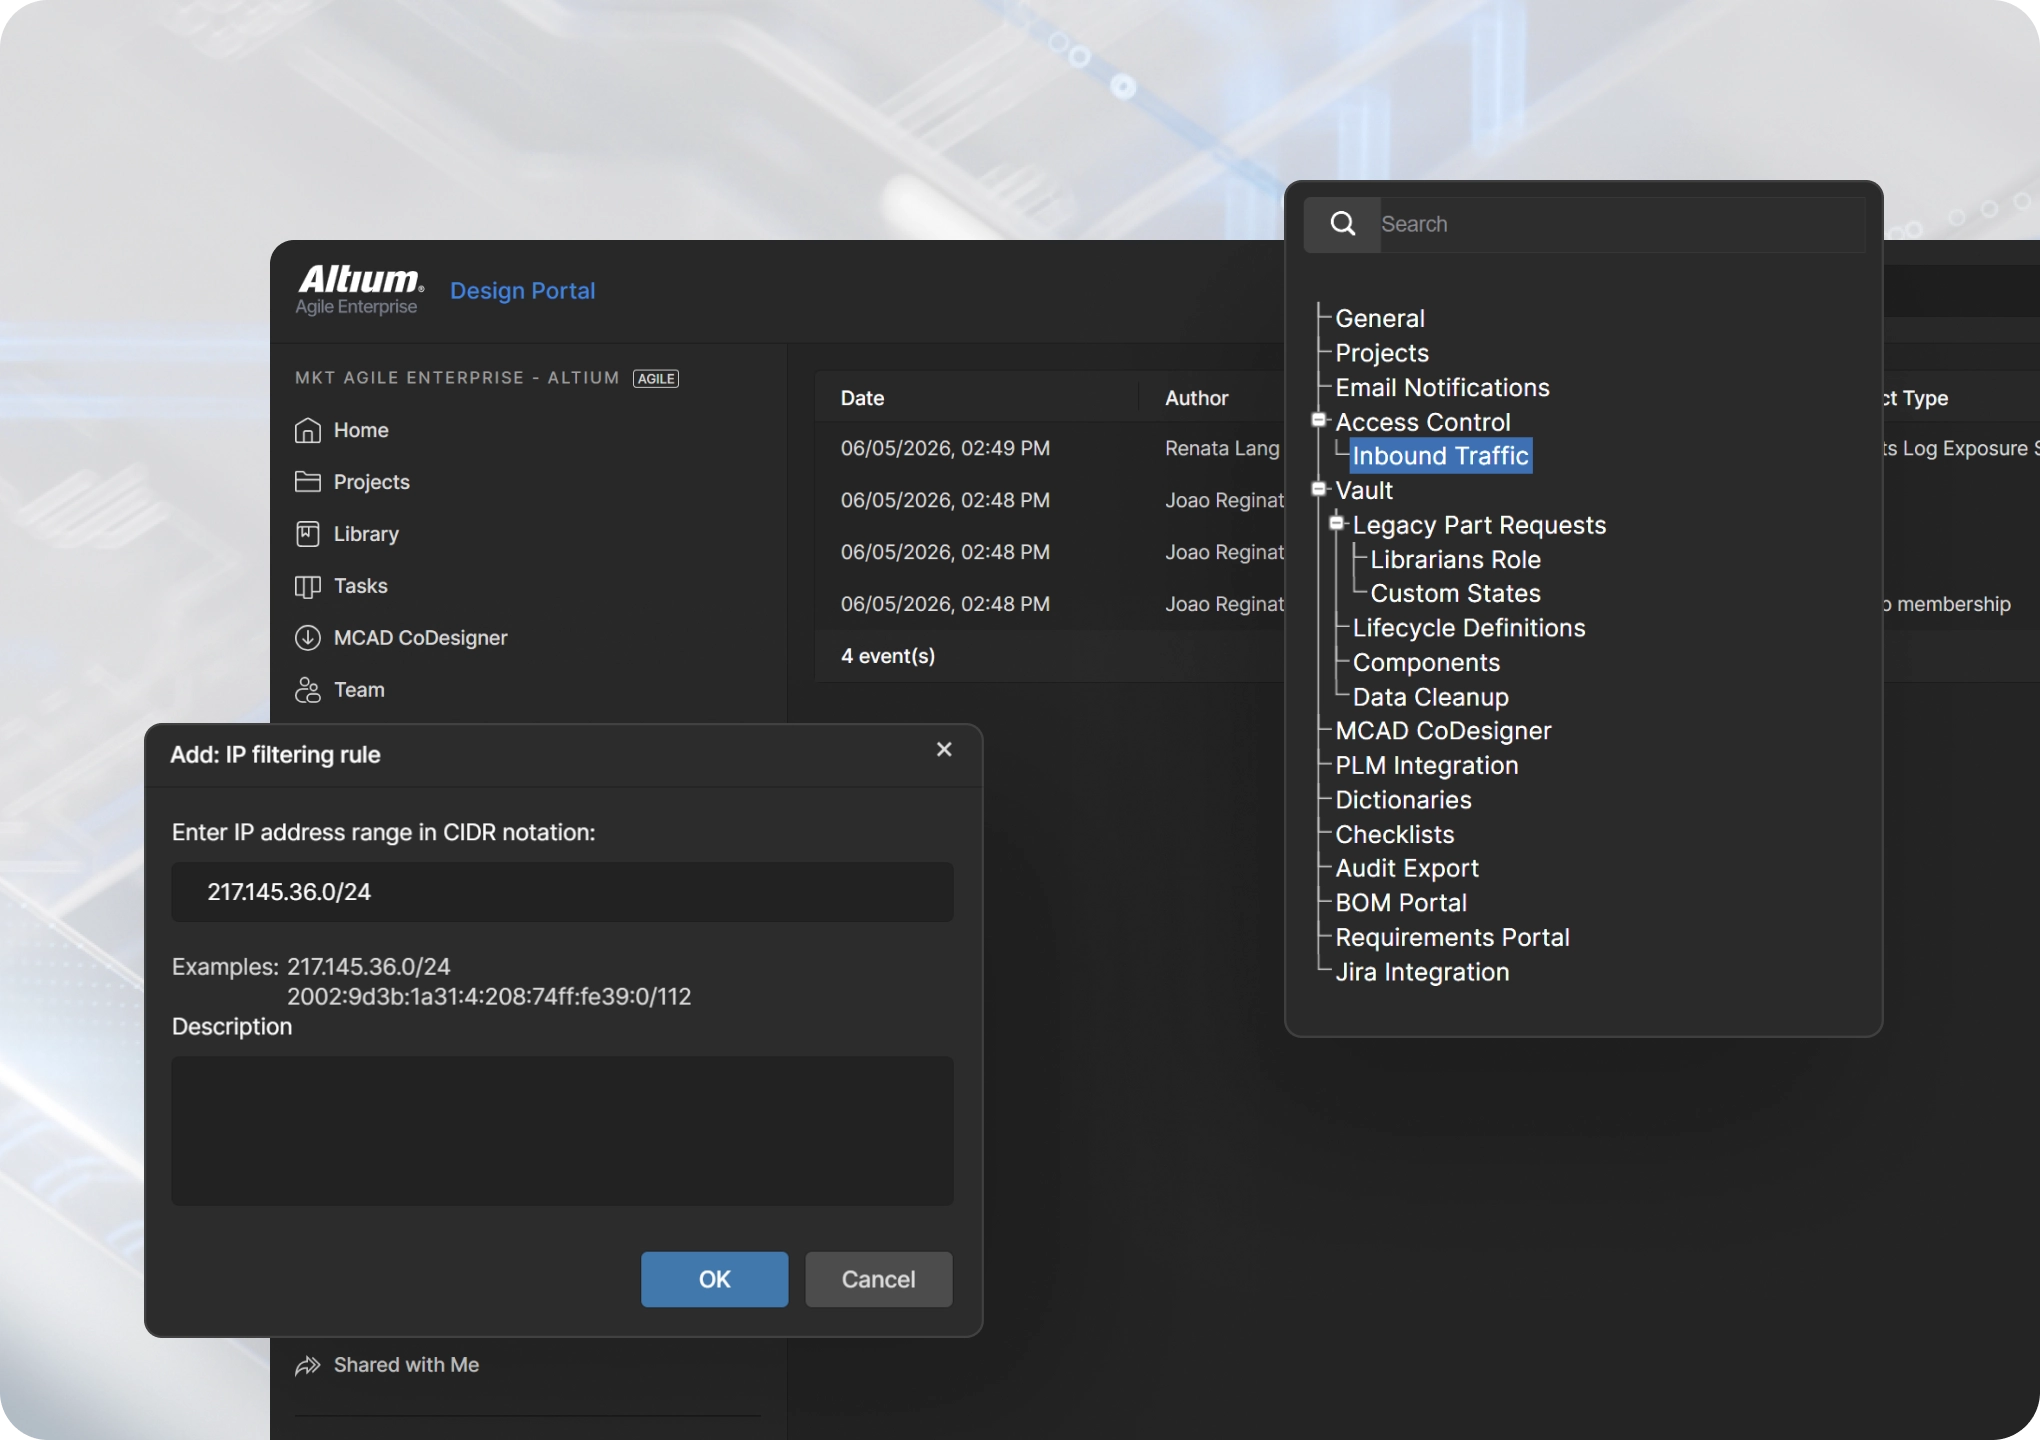Open Team via people icon
2040x1440 pixels.
coord(308,690)
